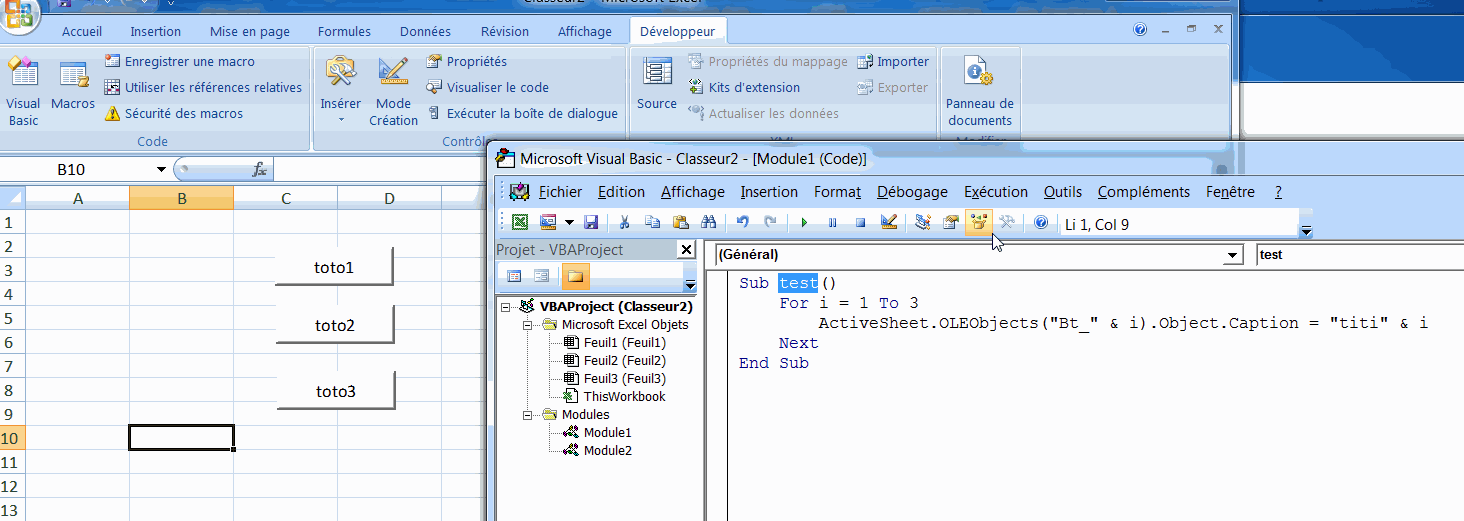Click View Code icon in Projet panel
The image size is (1464, 521).
click(x=514, y=275)
